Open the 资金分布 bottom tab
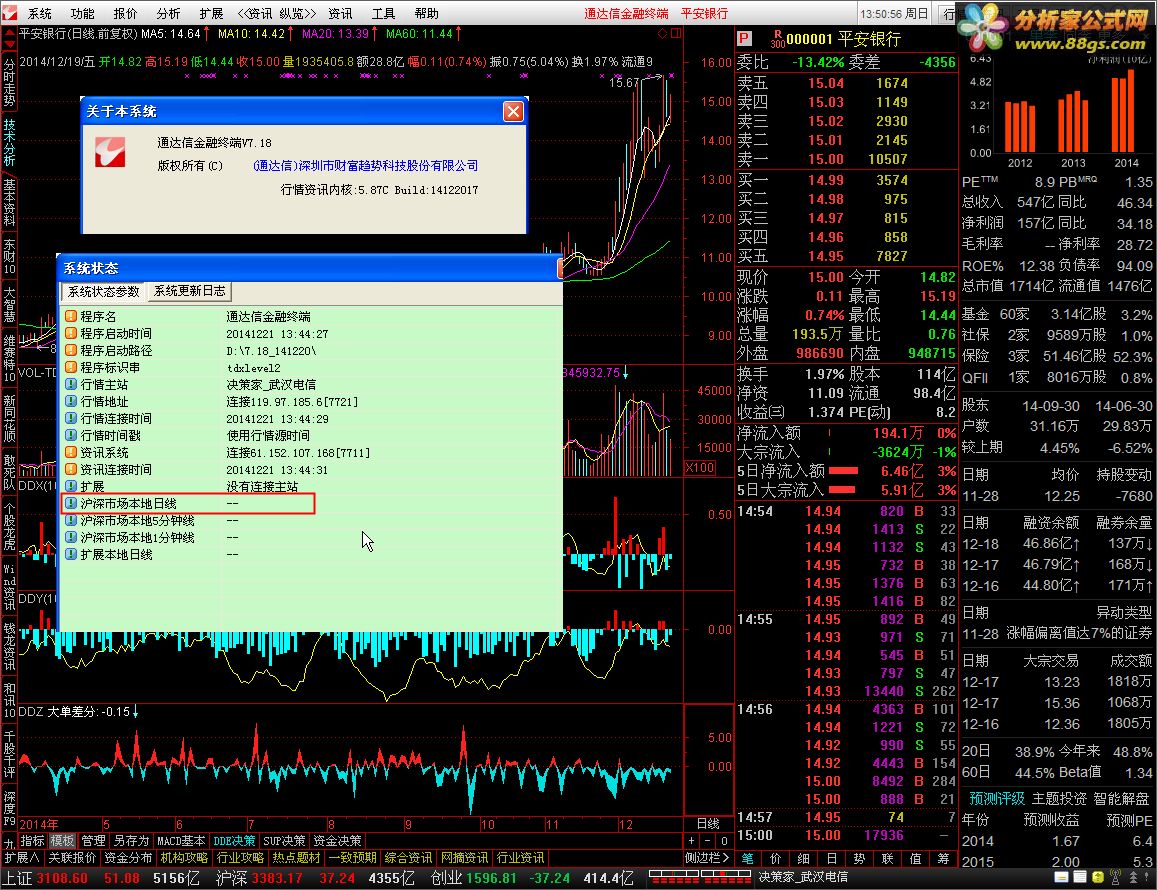The width and height of the screenshot is (1157, 890). click(x=128, y=858)
